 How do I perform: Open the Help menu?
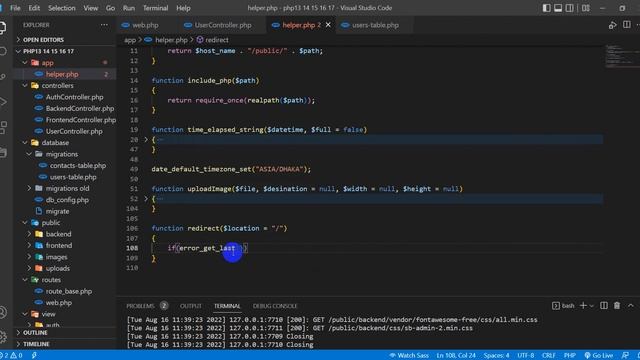pyautogui.click(x=183, y=8)
